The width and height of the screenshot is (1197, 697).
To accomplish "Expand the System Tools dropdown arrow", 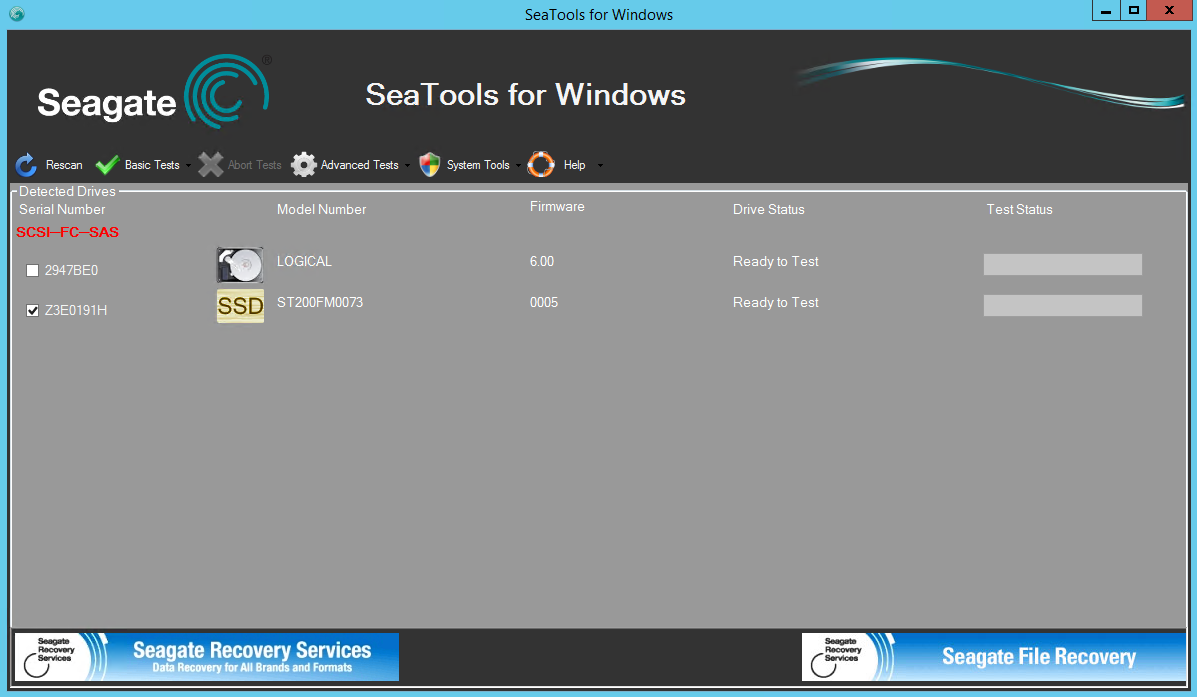I will point(518,166).
